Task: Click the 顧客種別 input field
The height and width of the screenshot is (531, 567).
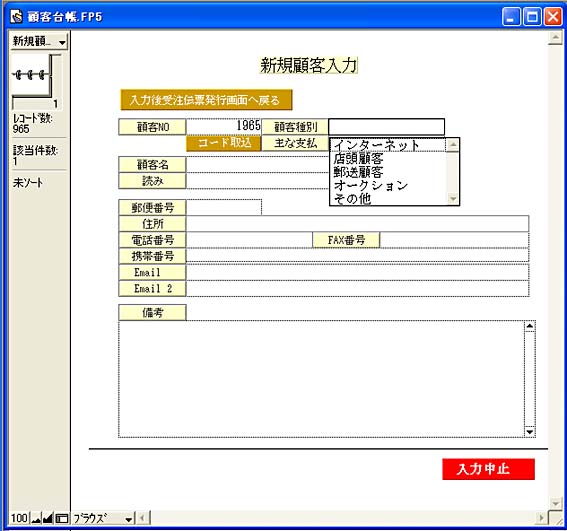Action: click(x=387, y=127)
